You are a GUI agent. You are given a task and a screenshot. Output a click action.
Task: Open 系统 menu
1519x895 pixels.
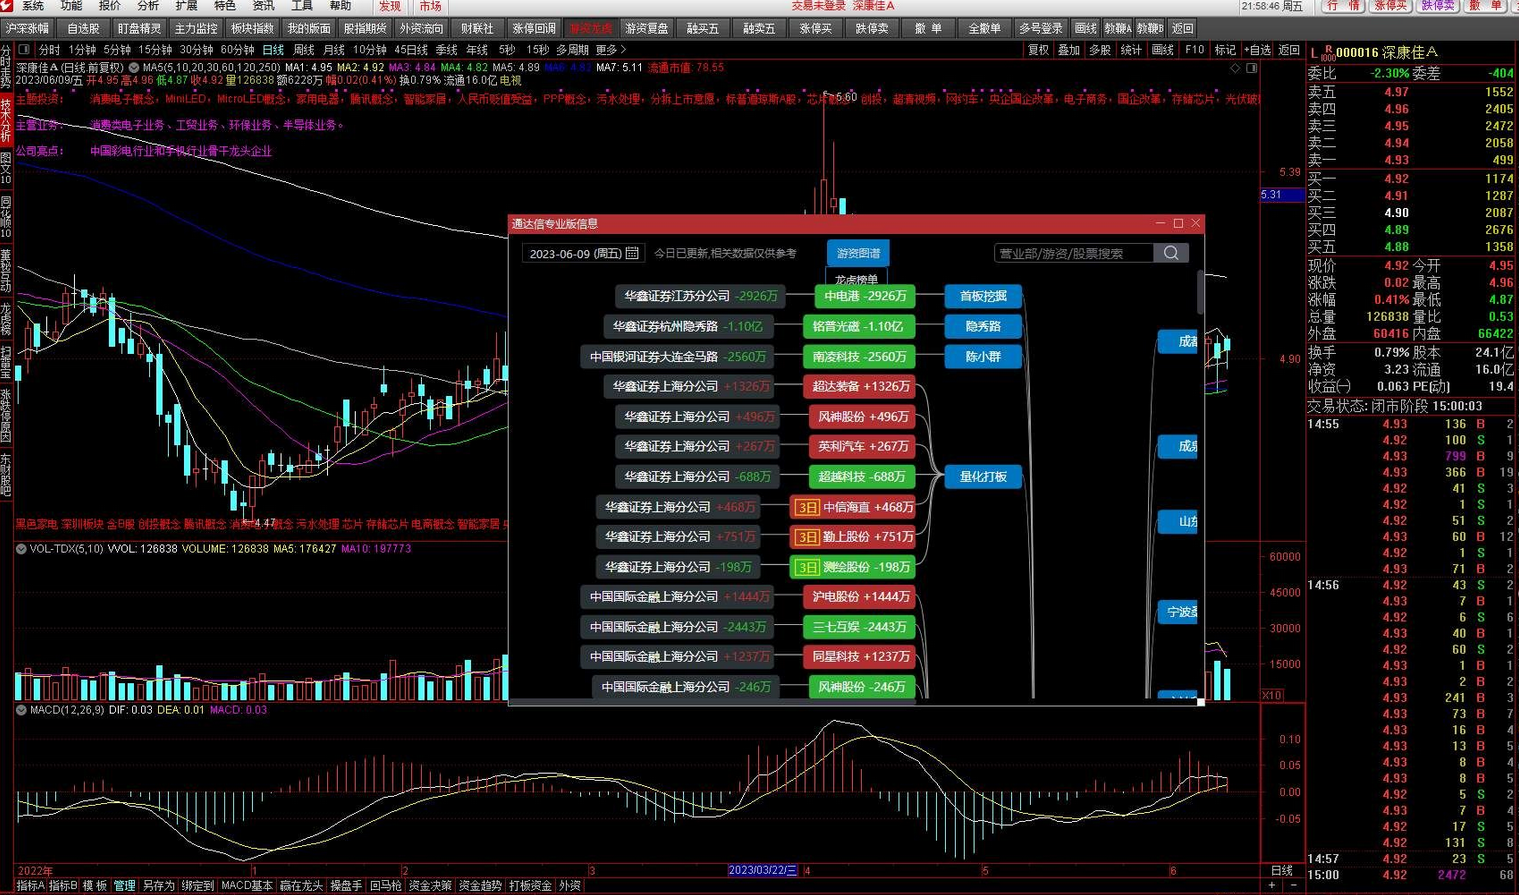tap(33, 6)
